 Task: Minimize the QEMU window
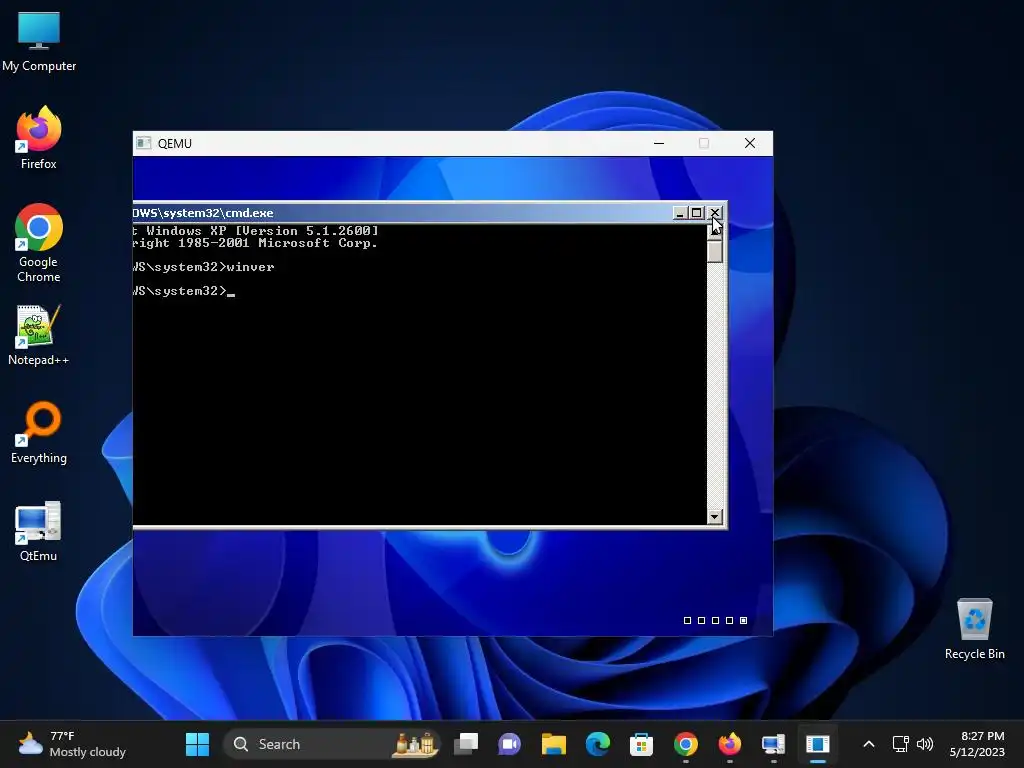[659, 143]
